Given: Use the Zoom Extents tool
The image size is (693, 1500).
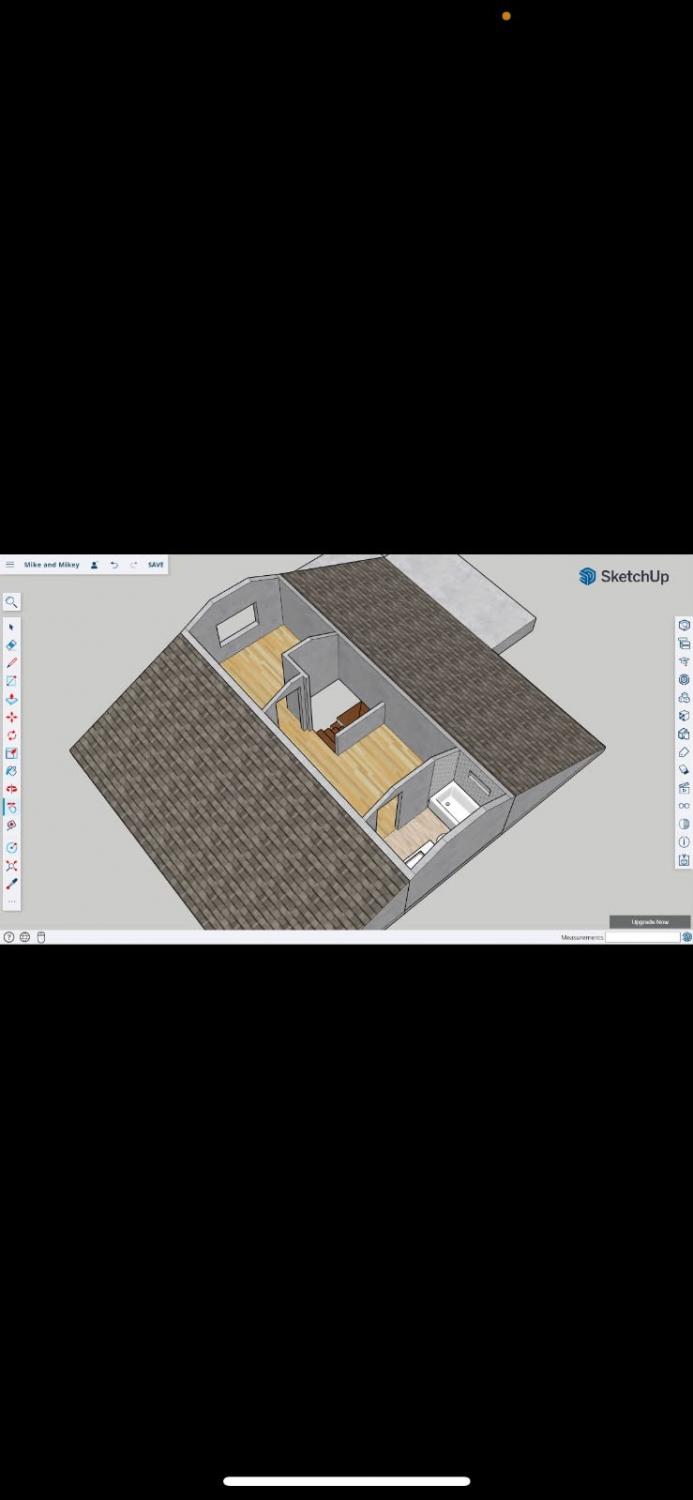Looking at the screenshot, I should point(12,865).
